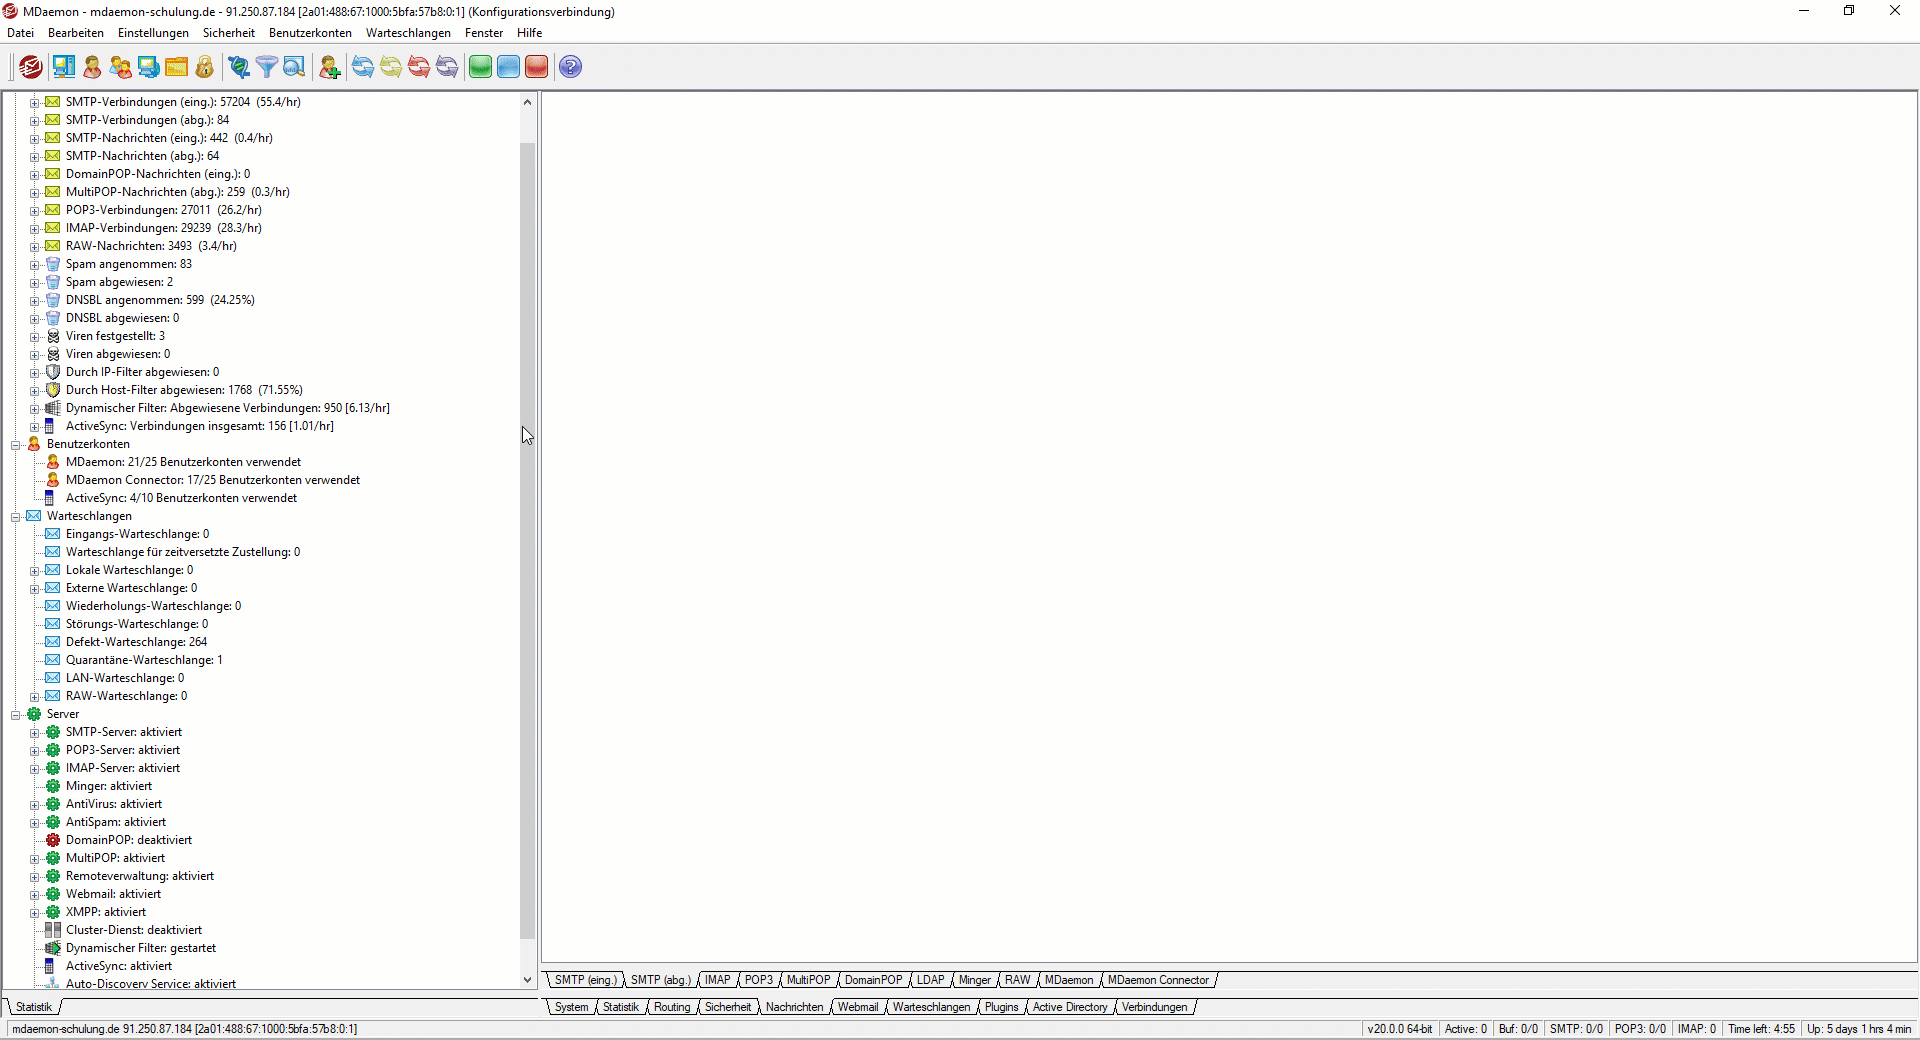Click the red square toolbar button
The width and height of the screenshot is (1920, 1040).
coord(537,67)
